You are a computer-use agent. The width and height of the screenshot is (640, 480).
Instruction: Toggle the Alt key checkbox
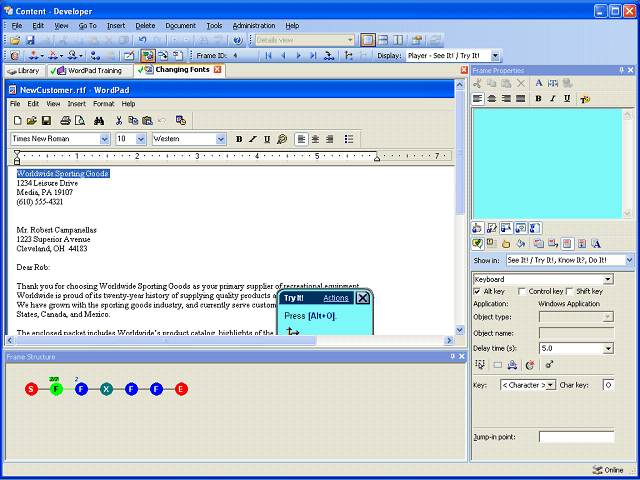(477, 291)
